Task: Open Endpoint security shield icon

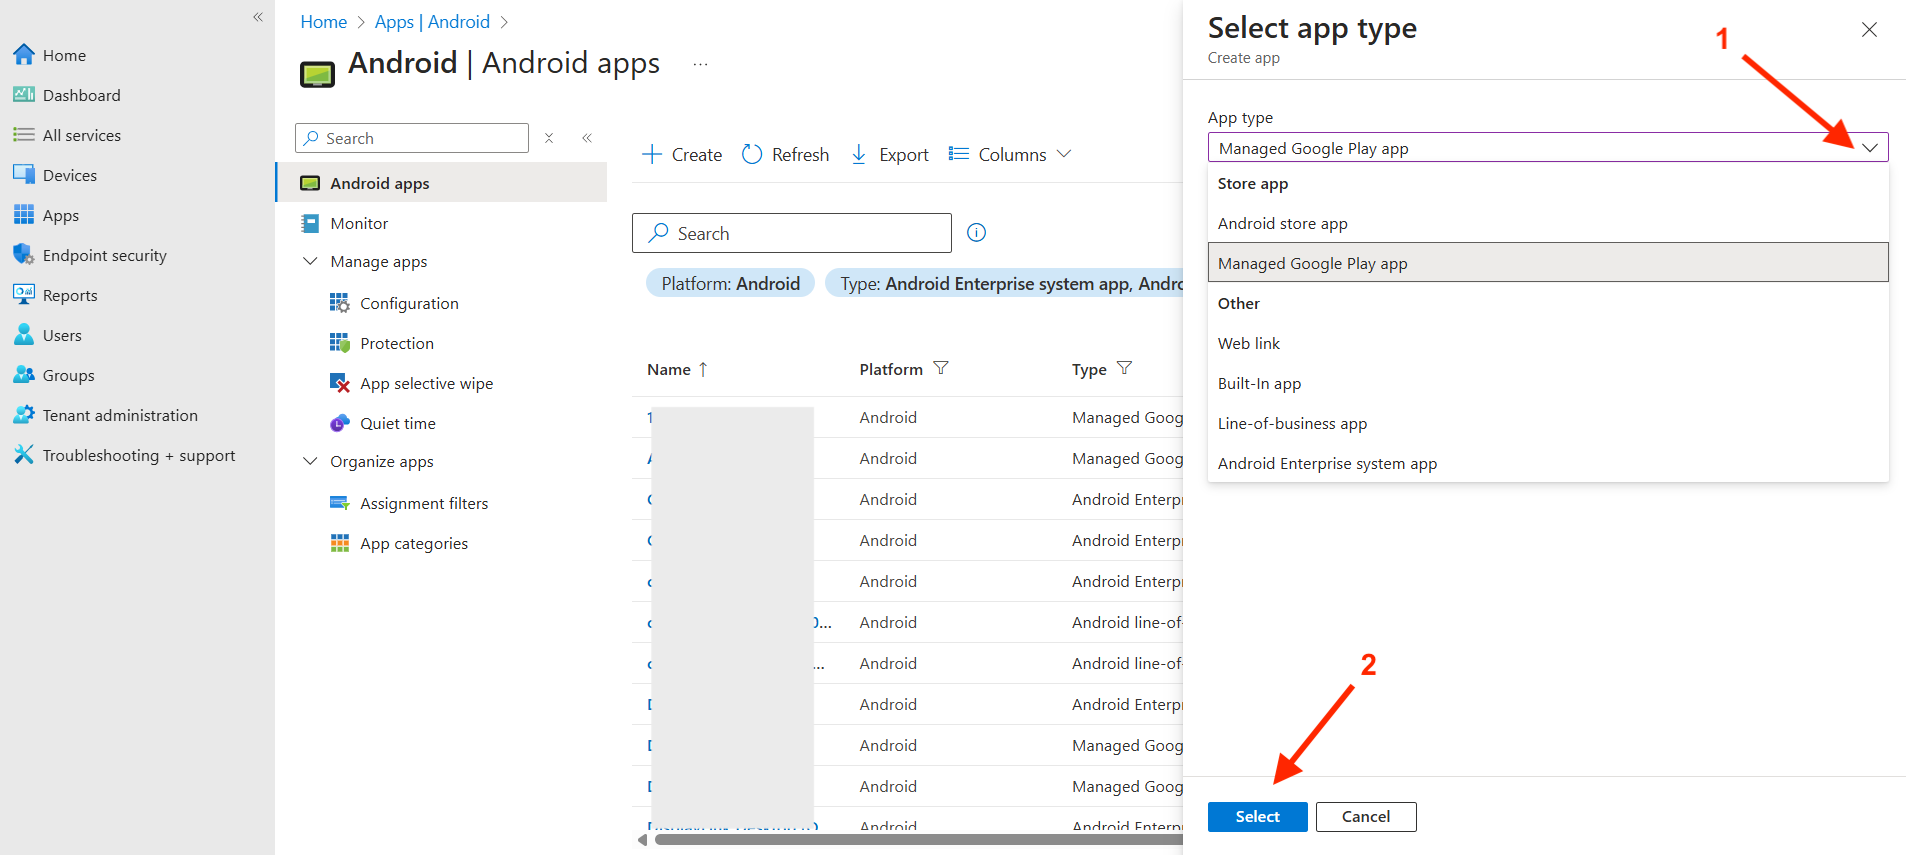Action: (x=24, y=255)
